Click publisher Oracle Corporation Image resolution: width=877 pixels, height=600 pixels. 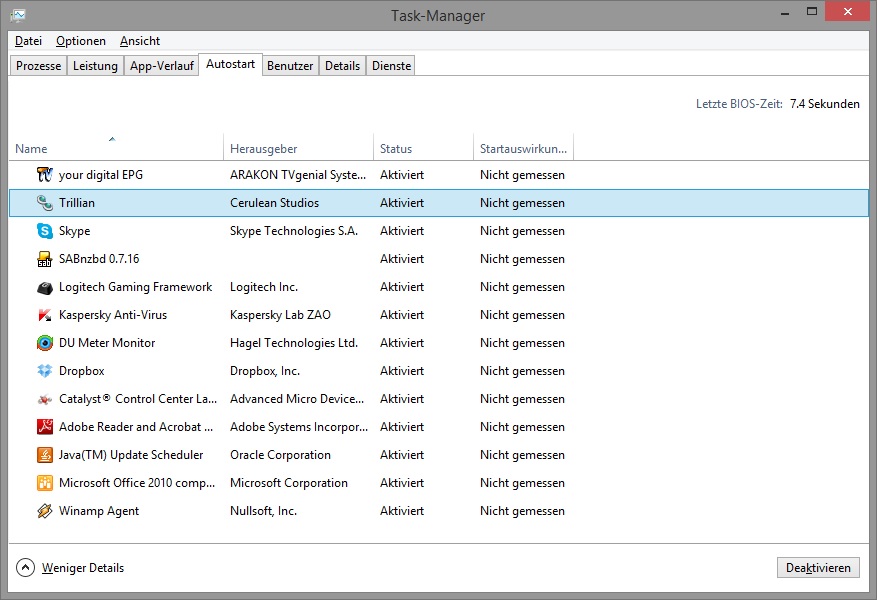[x=280, y=455]
